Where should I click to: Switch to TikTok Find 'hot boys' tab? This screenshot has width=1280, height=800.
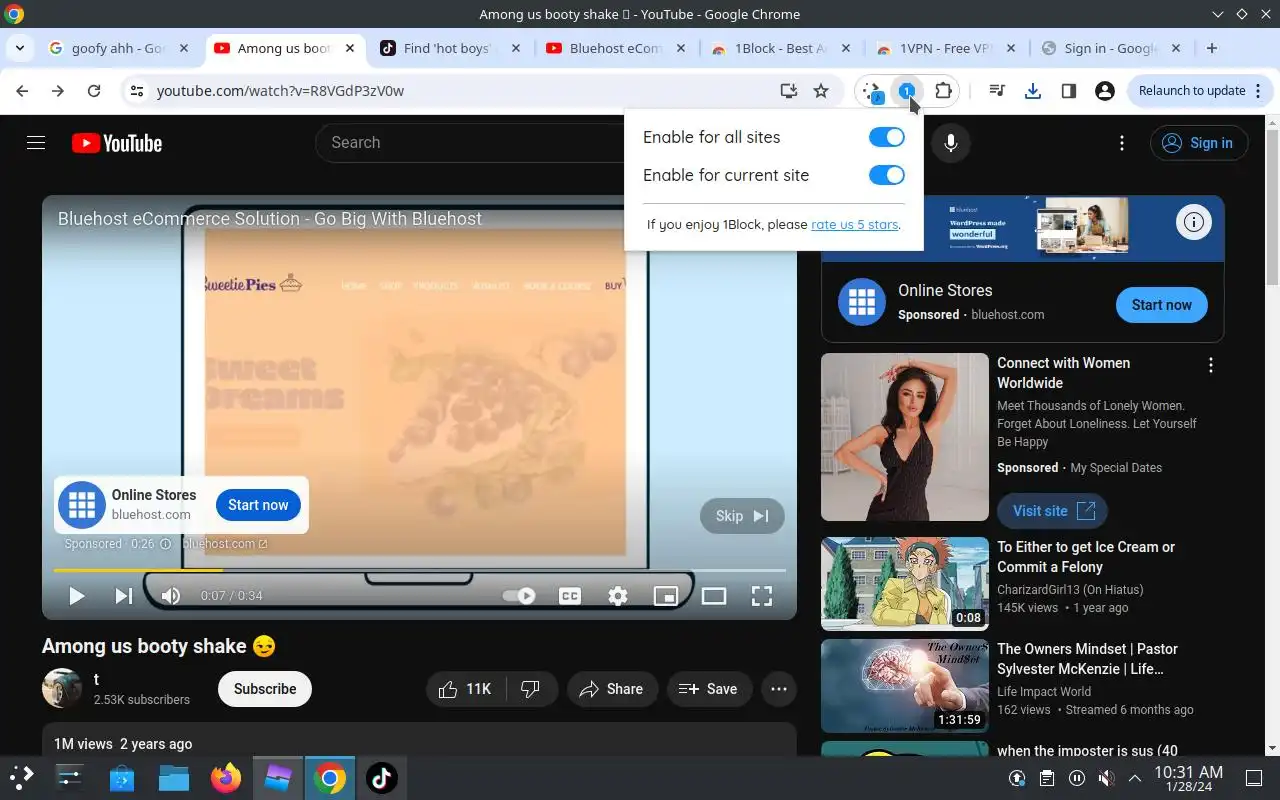(450, 48)
